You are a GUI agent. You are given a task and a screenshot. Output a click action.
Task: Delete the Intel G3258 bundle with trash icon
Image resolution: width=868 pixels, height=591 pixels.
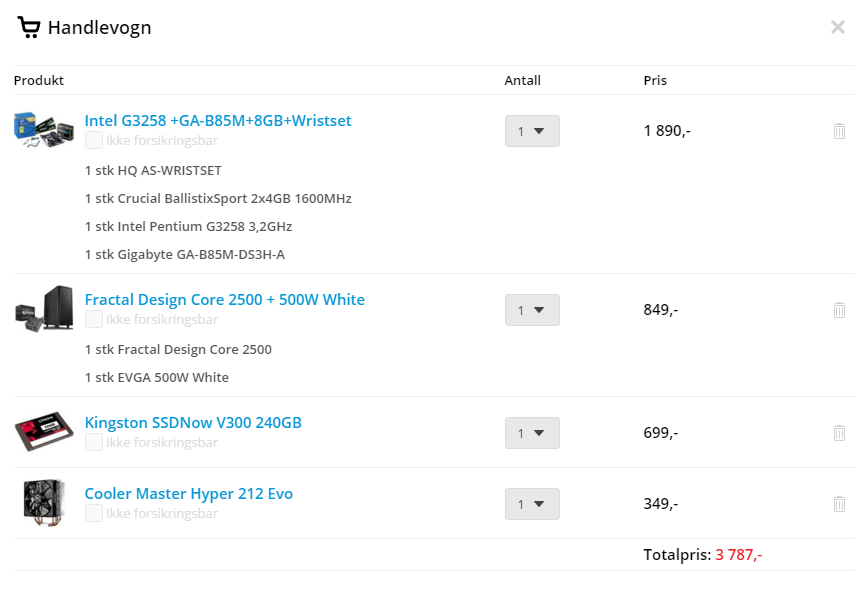pos(839,131)
